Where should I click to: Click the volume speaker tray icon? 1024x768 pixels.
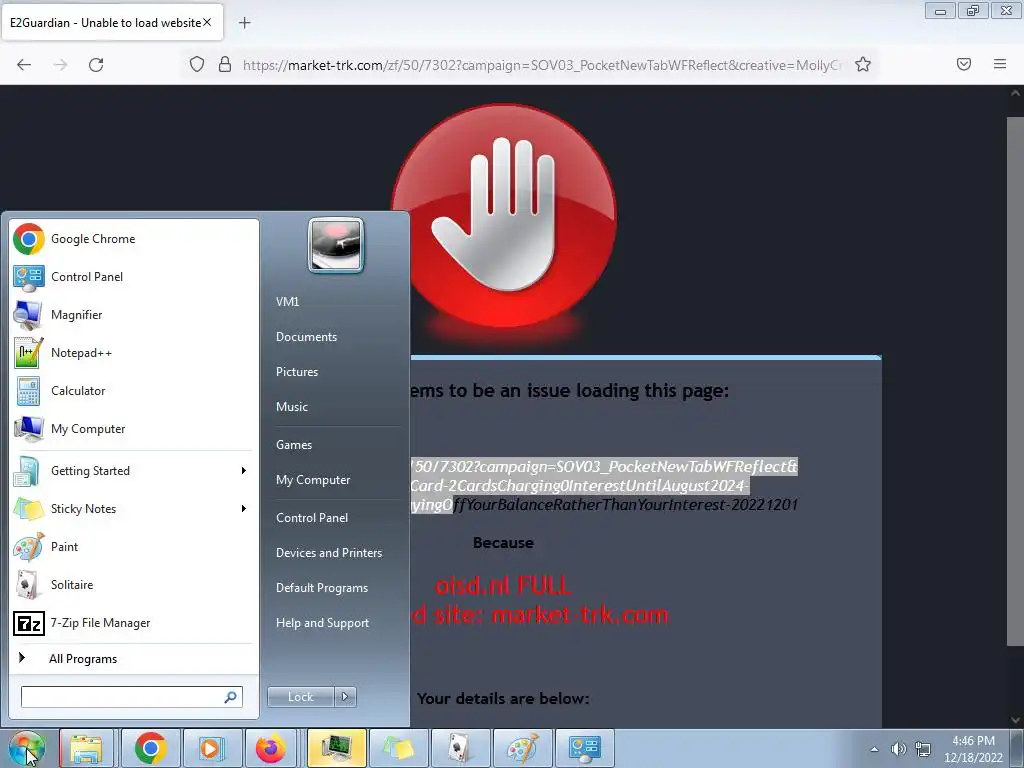coord(899,749)
